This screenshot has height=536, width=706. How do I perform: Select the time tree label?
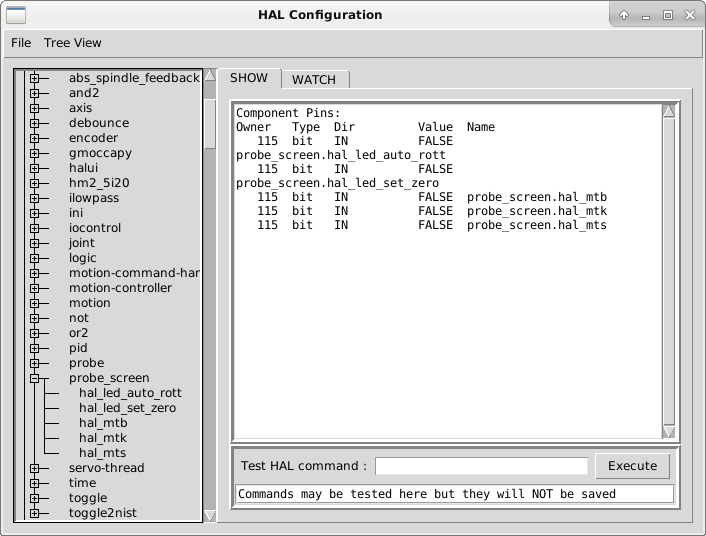click(x=82, y=483)
